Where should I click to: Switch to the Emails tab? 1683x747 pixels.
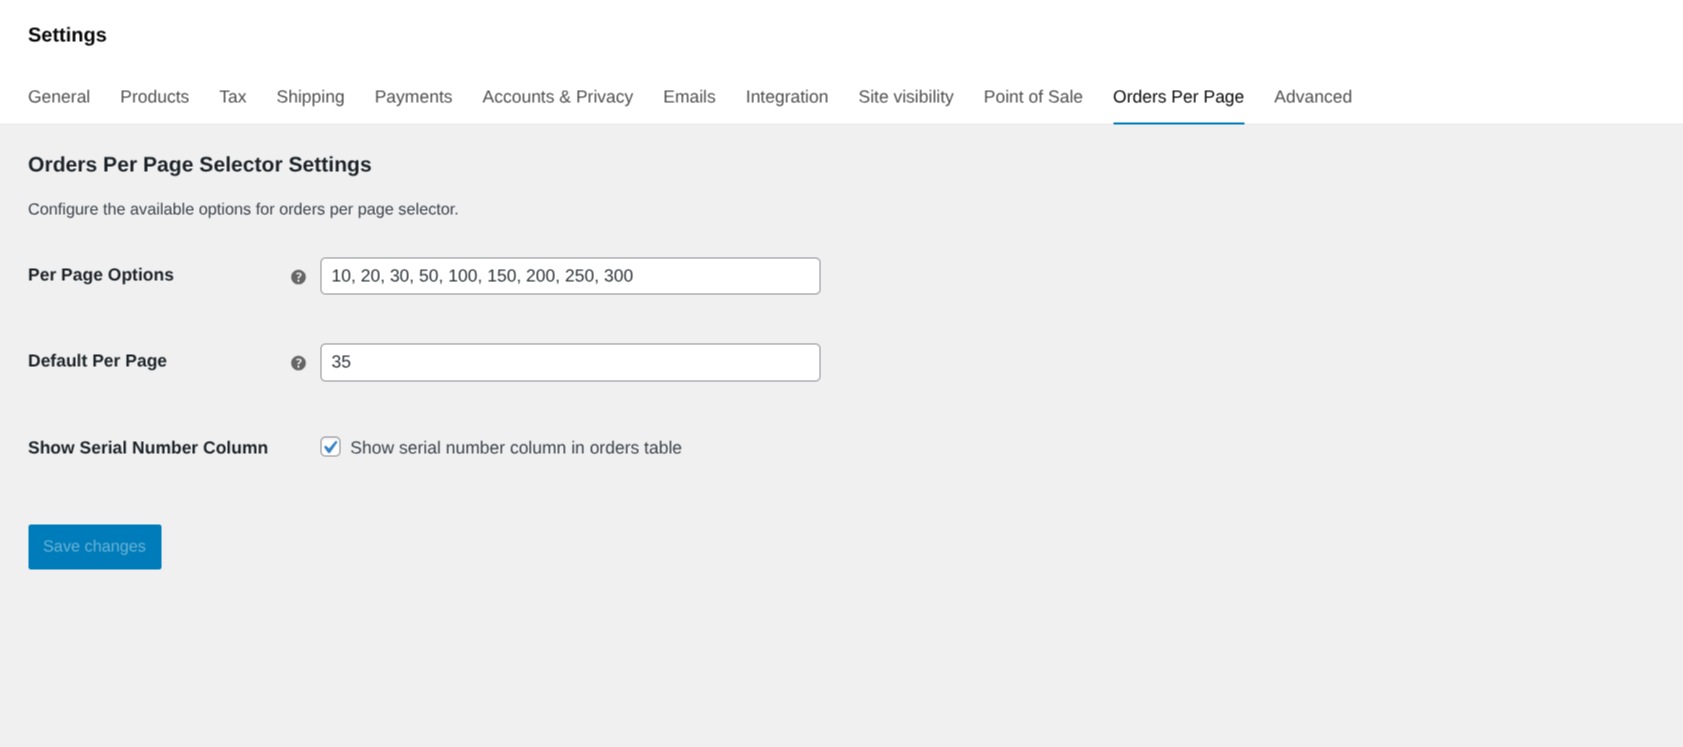coord(689,97)
